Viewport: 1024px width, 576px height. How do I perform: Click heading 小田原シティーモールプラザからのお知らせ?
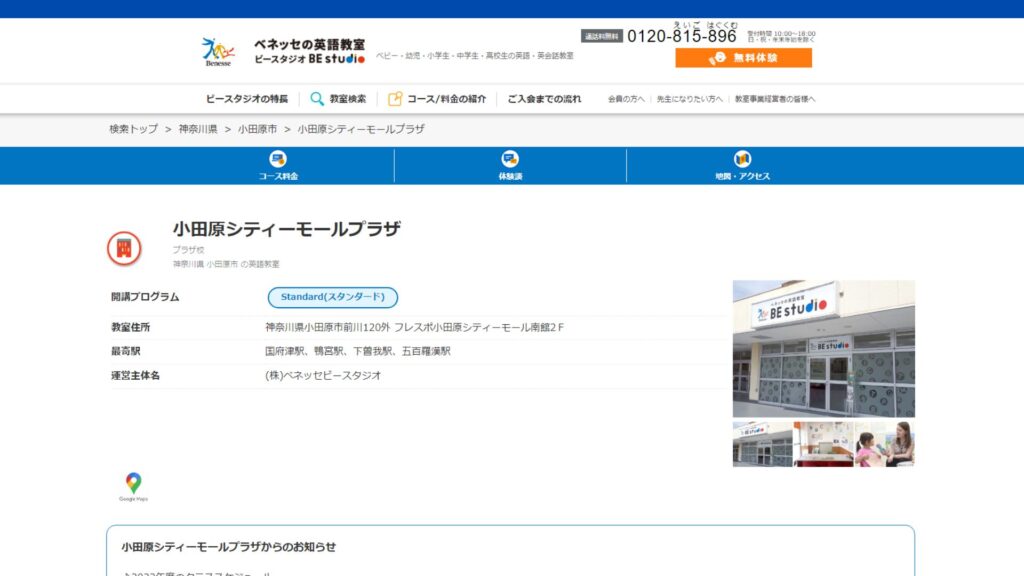(229, 547)
